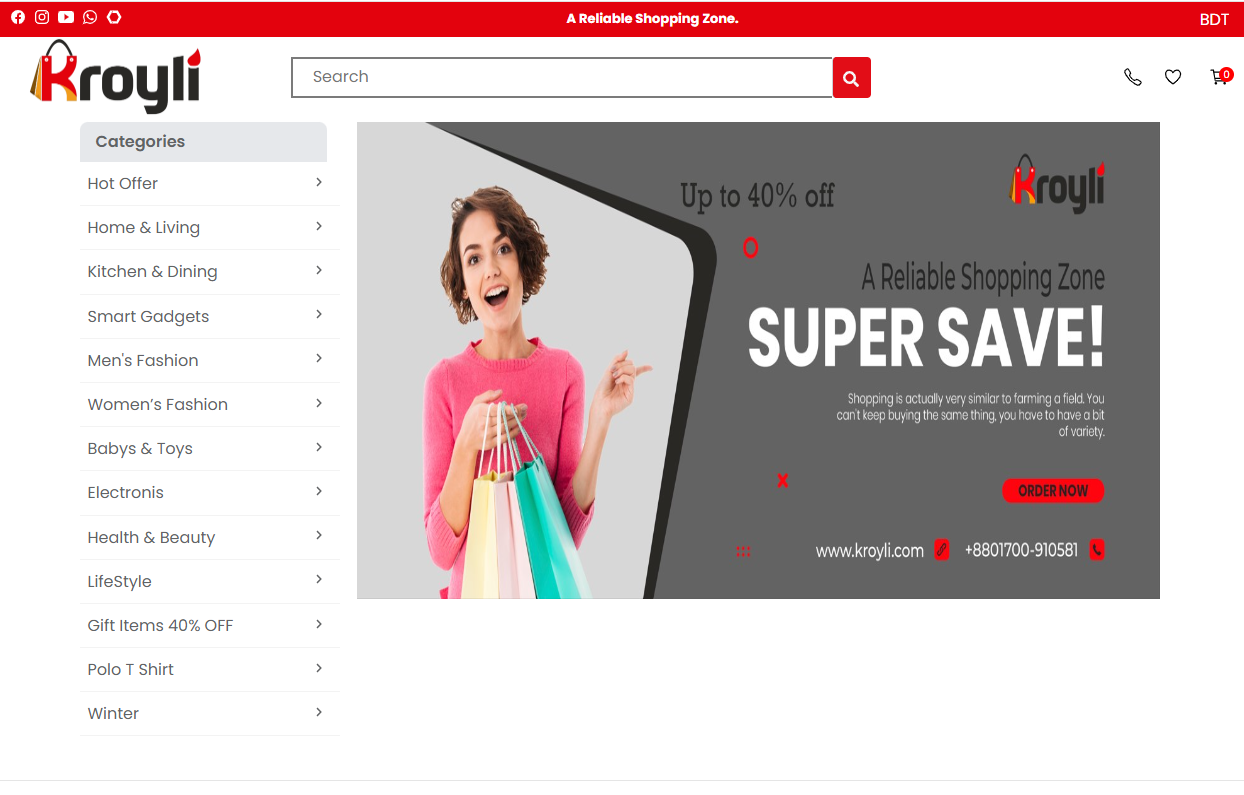1244x795 pixels.
Task: Expand the Hot Offer category chevron
Action: tap(319, 182)
